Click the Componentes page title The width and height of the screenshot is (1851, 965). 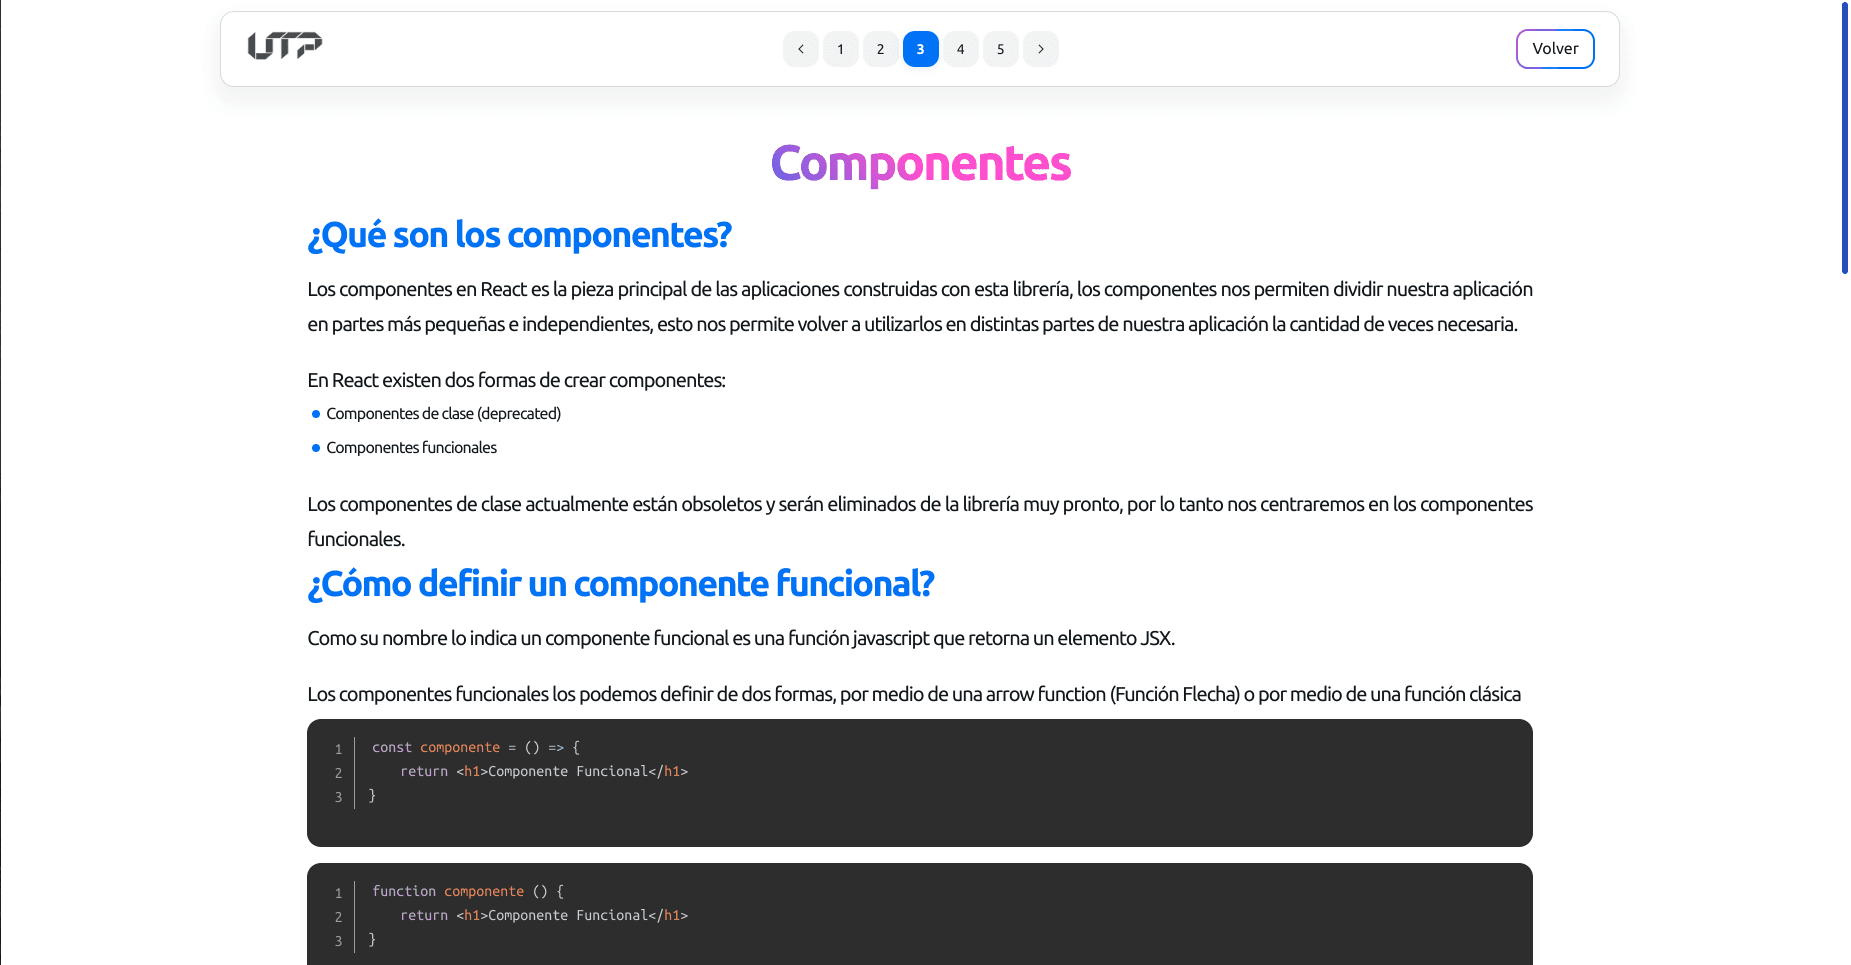click(x=920, y=163)
